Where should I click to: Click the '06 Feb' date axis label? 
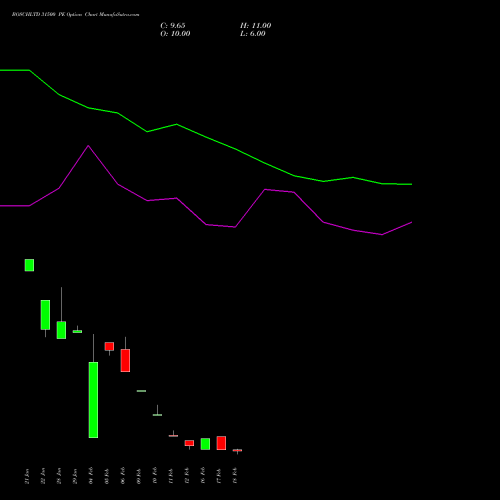(x=123, y=476)
